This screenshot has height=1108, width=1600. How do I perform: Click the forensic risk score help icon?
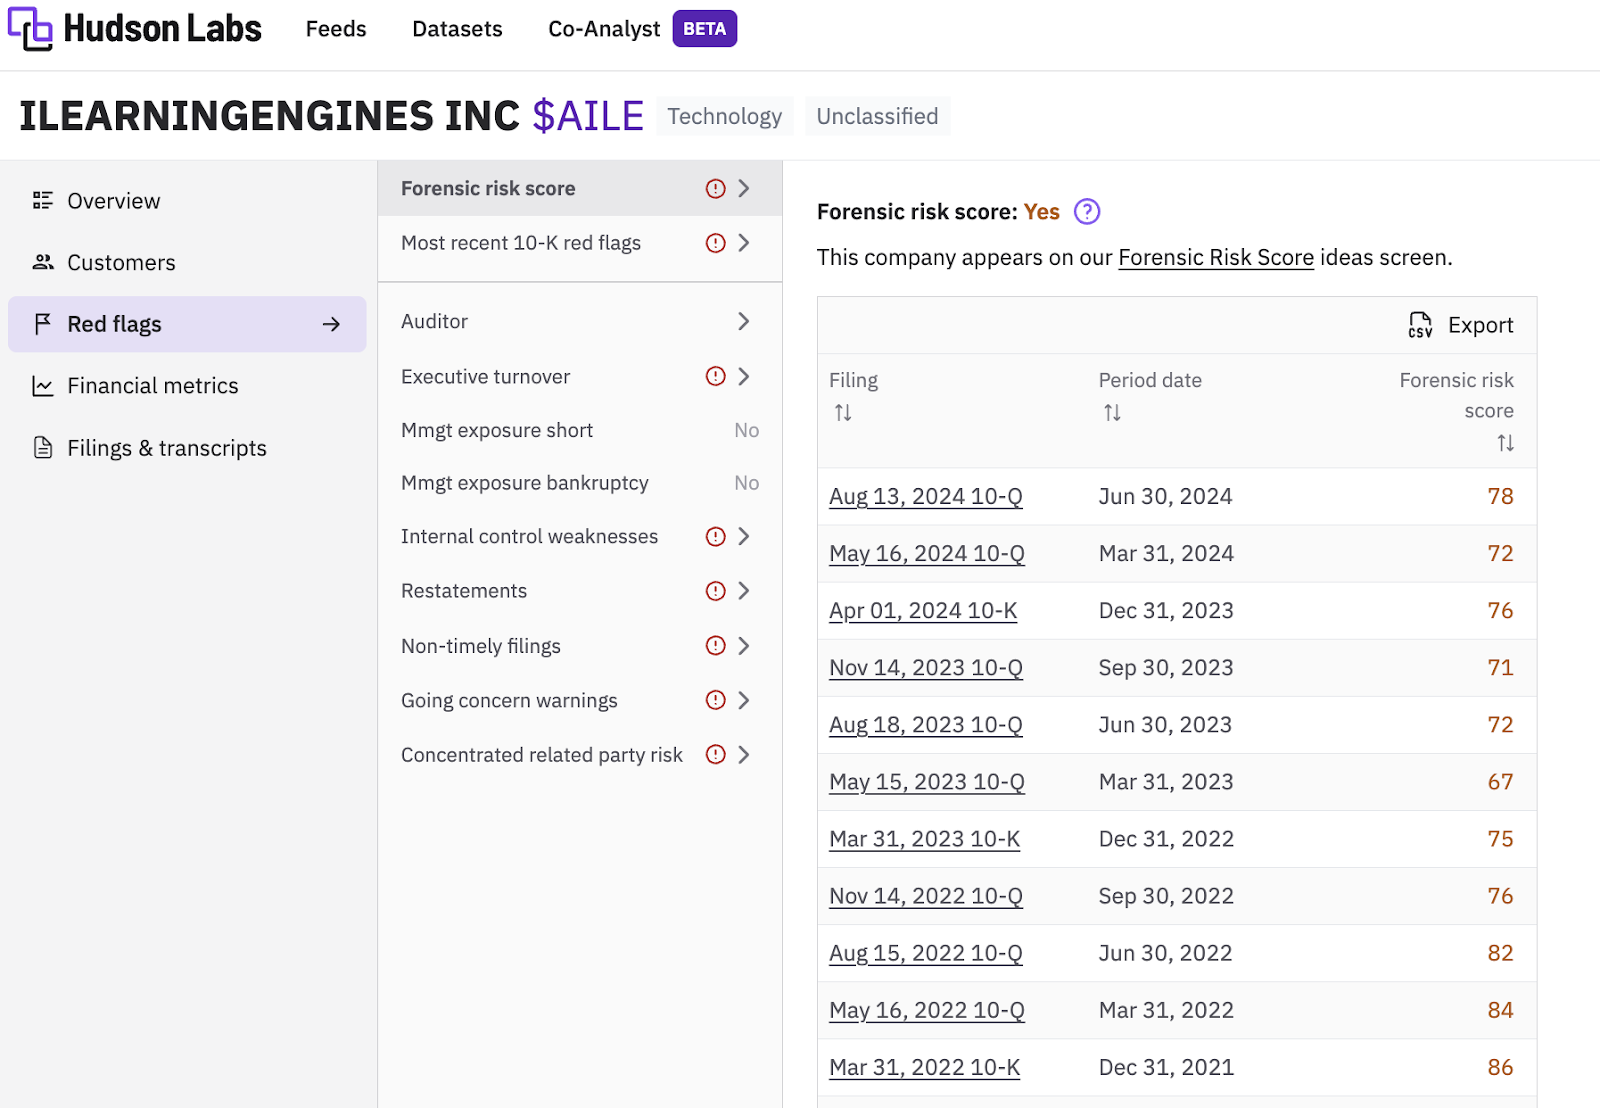pos(1086,212)
